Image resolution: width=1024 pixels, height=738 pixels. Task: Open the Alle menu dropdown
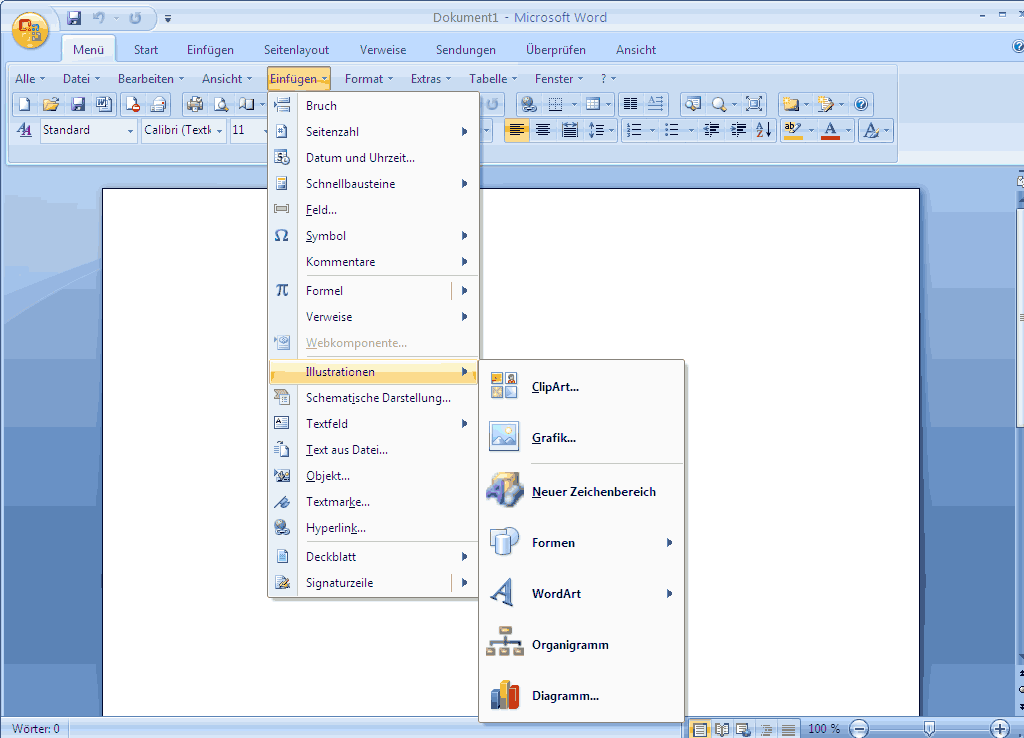30,78
